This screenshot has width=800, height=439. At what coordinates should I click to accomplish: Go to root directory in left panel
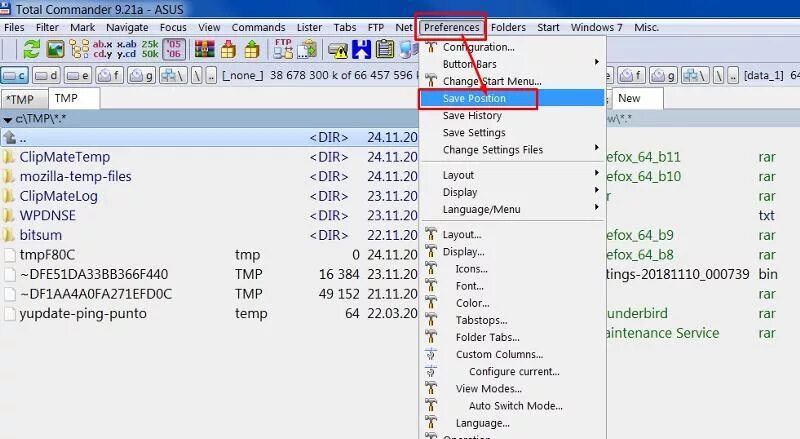(197, 76)
